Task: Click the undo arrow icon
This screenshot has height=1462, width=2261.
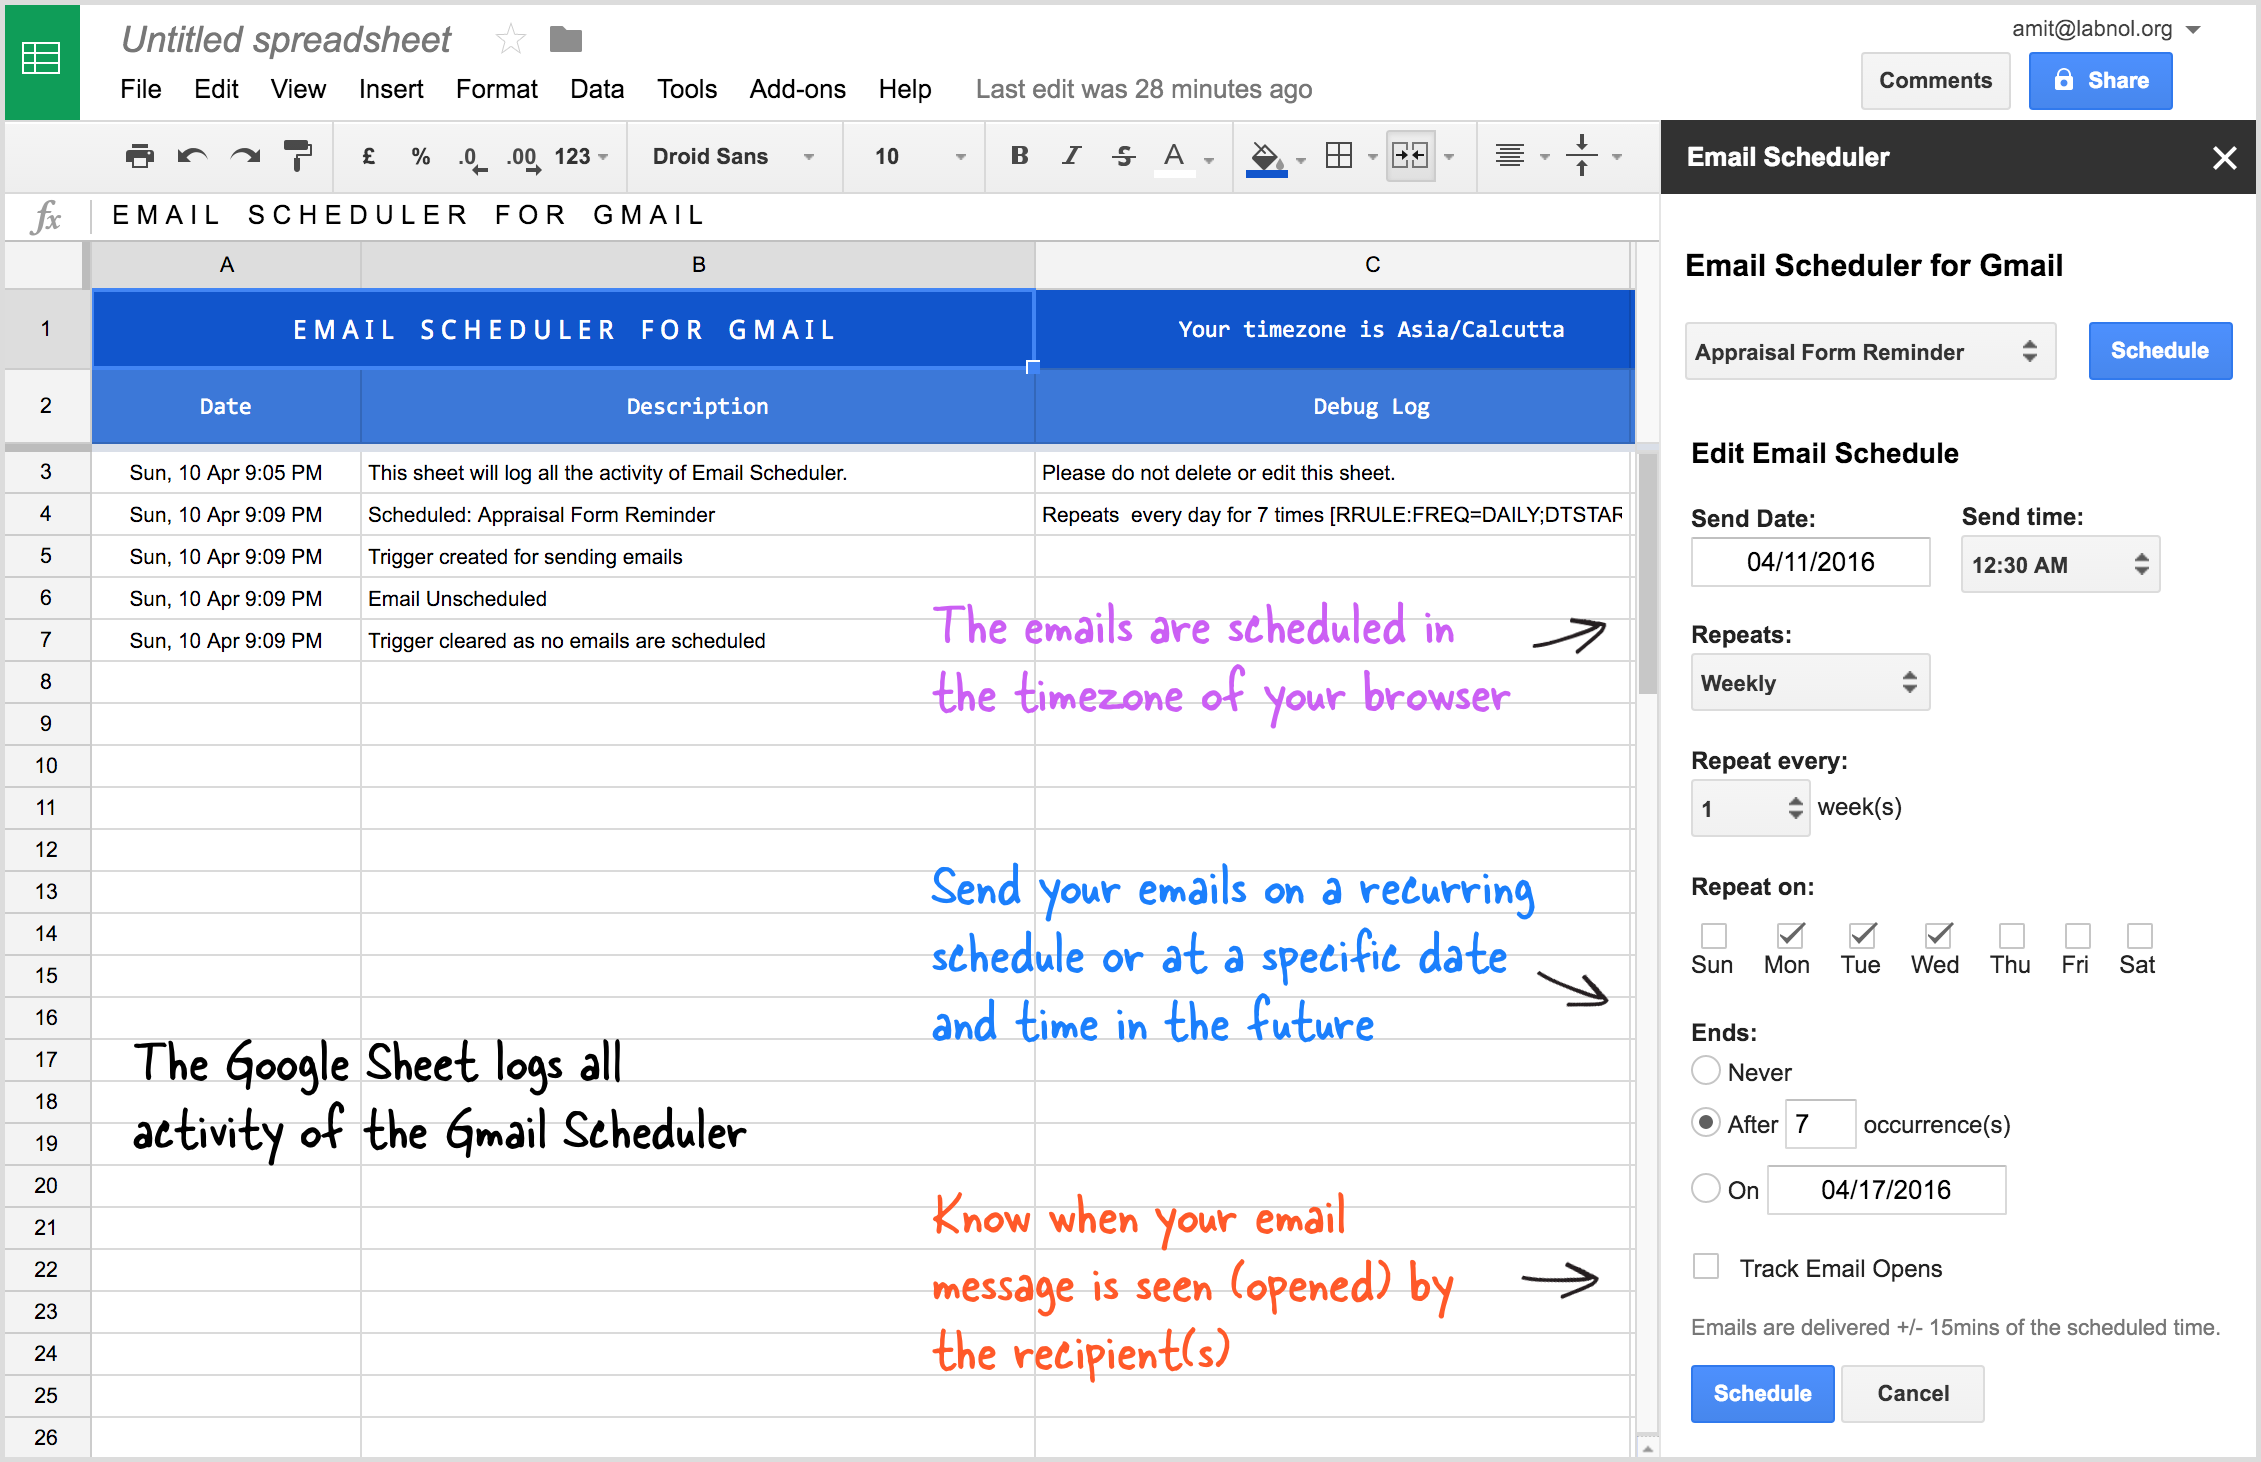Action: [x=192, y=156]
